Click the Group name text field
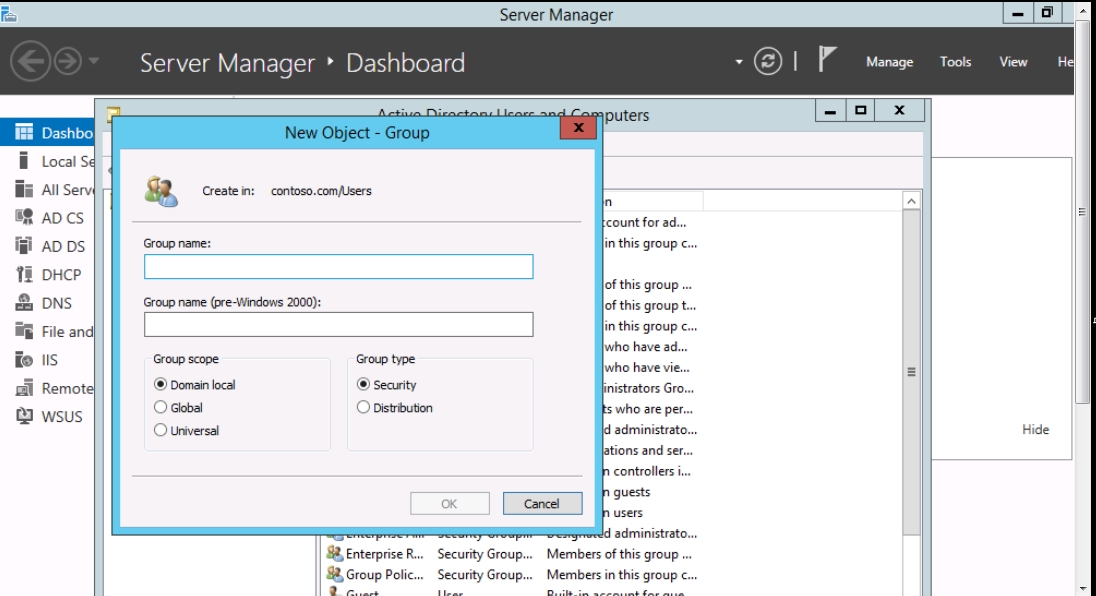Screen dimensions: 1096x596 point(338,266)
